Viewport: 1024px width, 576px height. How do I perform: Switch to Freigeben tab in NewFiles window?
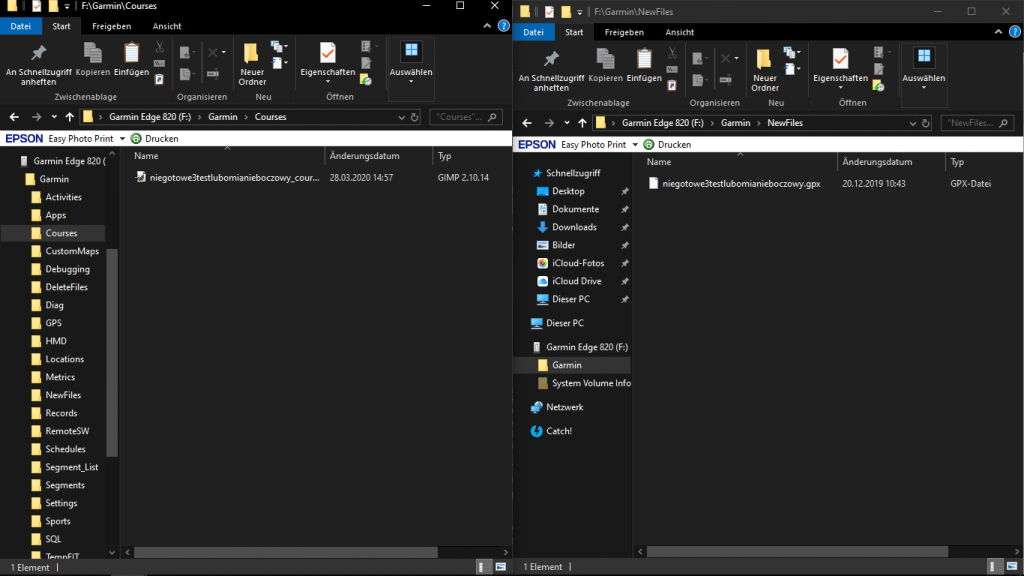[x=624, y=32]
